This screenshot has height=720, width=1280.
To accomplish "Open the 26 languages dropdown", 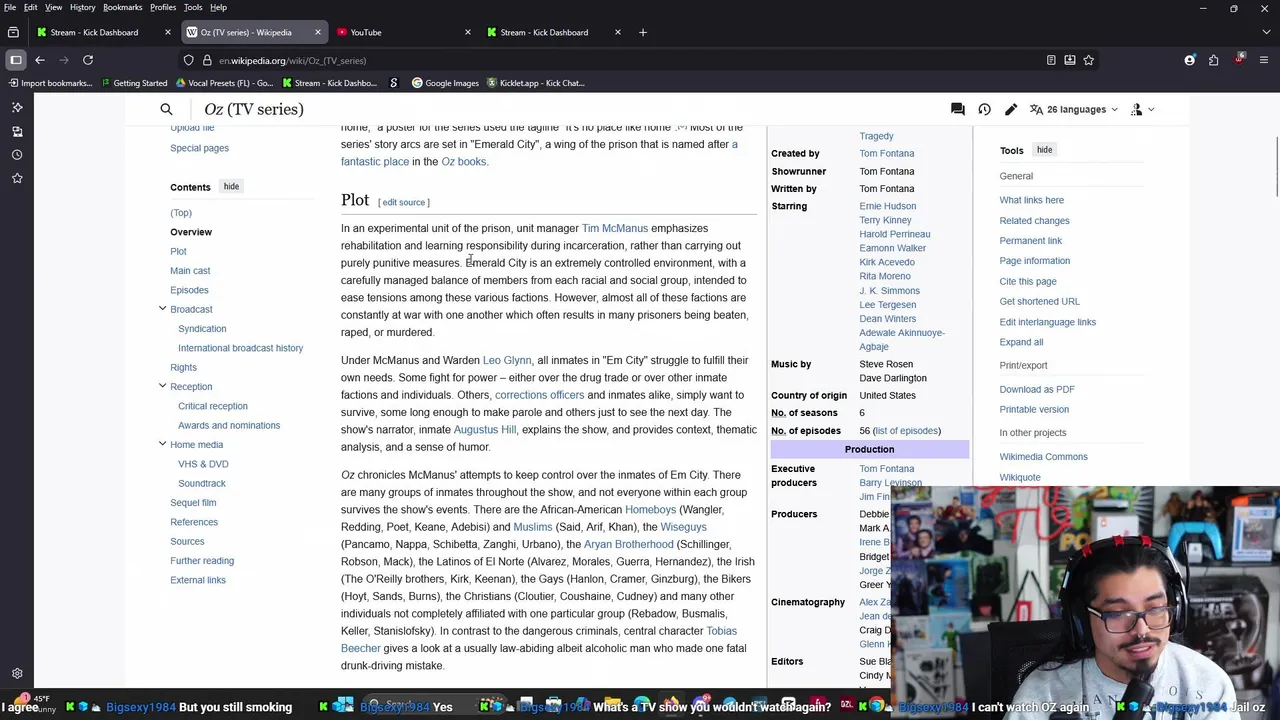I will 1073,109.
